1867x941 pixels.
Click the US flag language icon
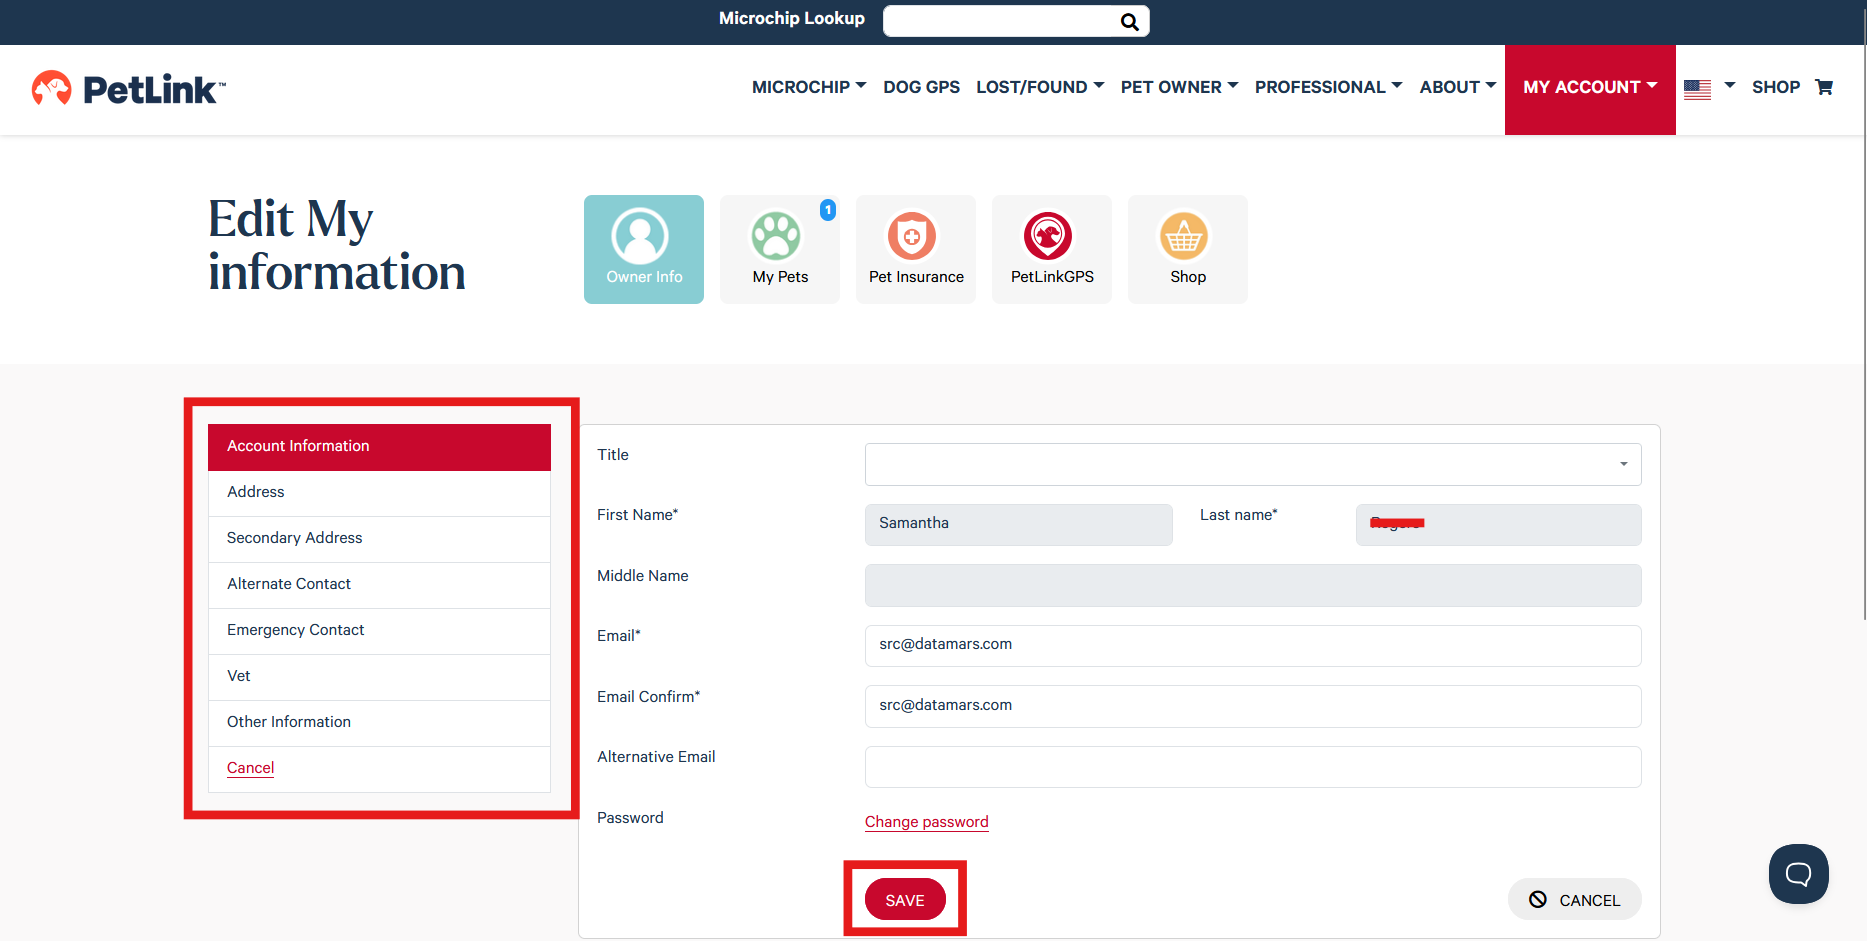pos(1697,89)
